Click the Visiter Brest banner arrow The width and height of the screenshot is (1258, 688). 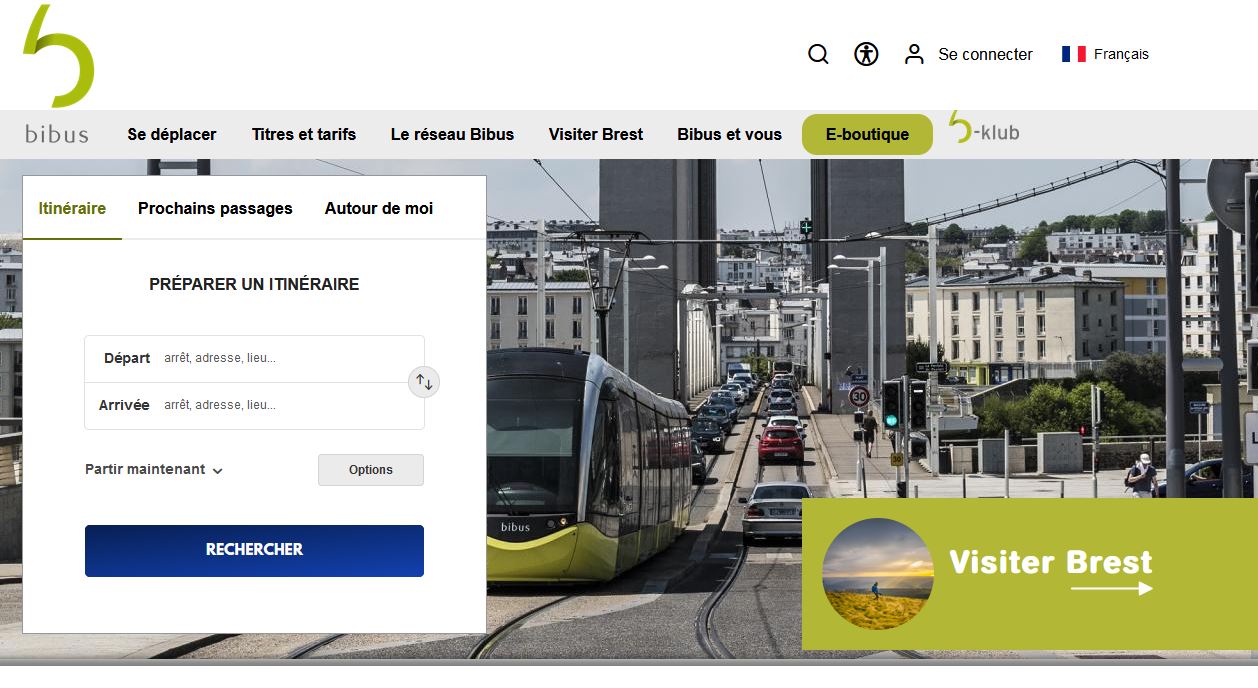pos(1111,589)
